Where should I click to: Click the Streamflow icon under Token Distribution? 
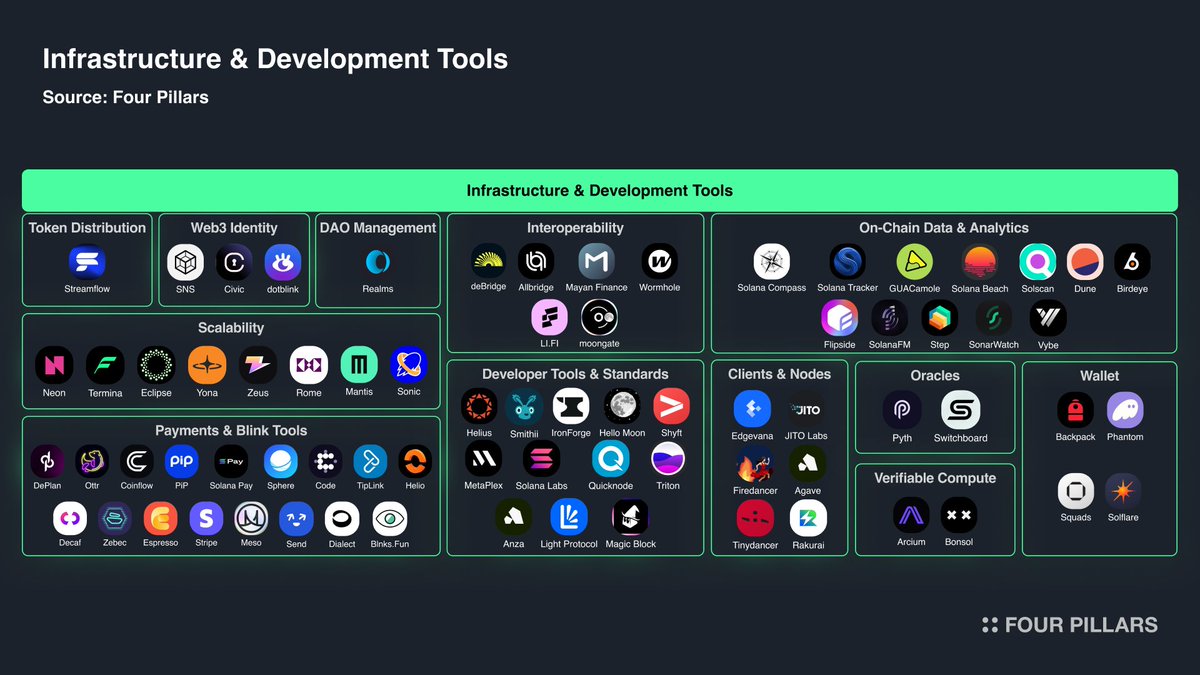pos(87,263)
